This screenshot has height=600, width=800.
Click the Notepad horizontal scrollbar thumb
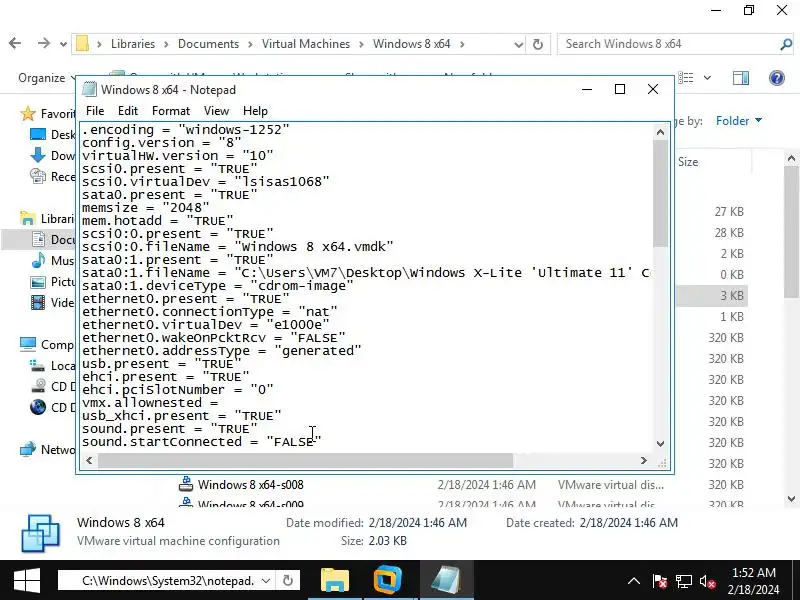pyautogui.click(x=305, y=460)
